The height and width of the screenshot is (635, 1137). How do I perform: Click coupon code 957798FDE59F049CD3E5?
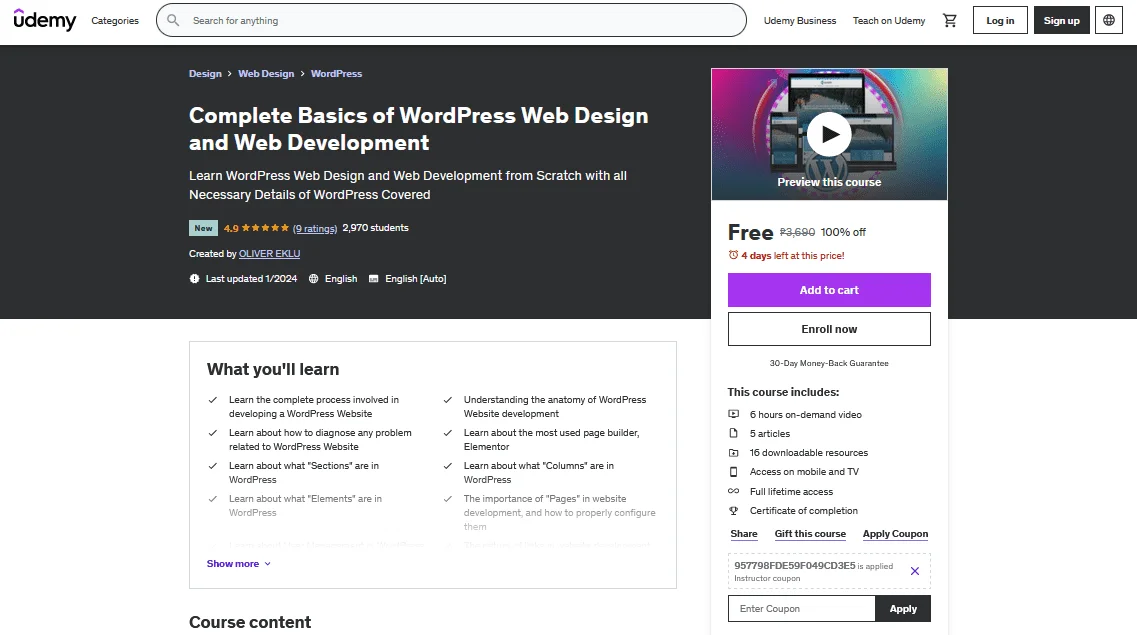[795, 565]
